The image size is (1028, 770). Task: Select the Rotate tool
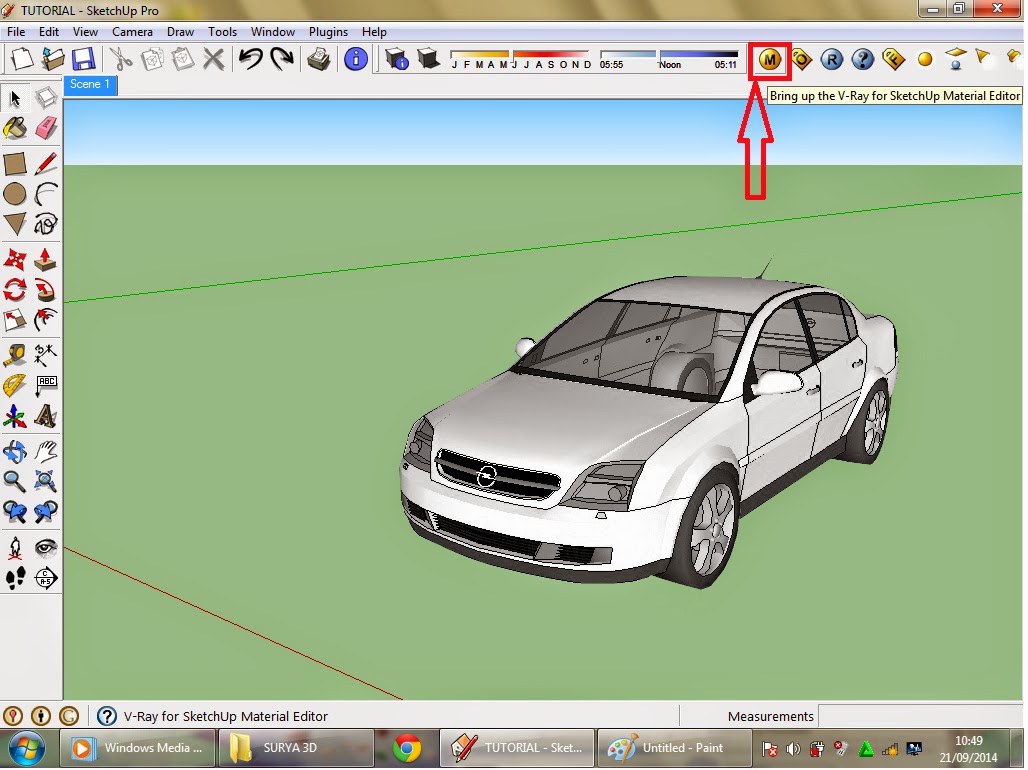pos(15,289)
